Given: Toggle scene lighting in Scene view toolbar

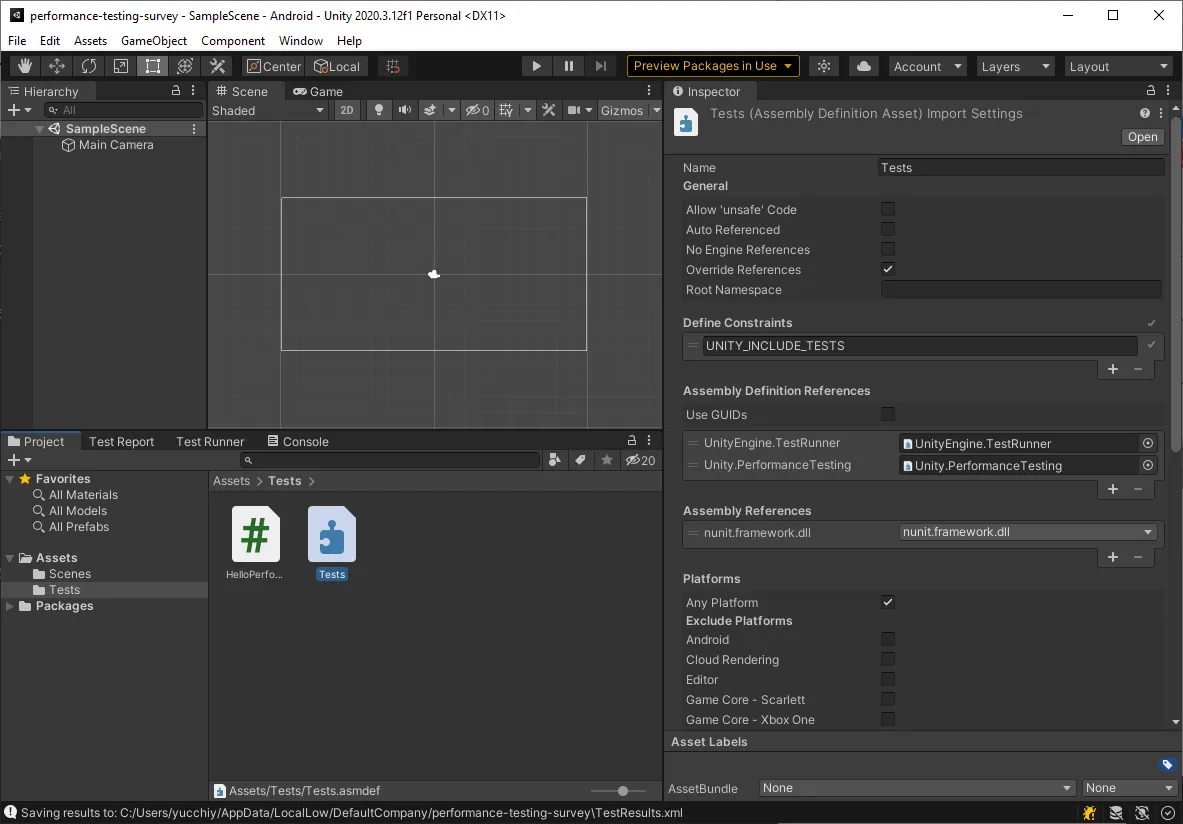Looking at the screenshot, I should pyautogui.click(x=379, y=110).
